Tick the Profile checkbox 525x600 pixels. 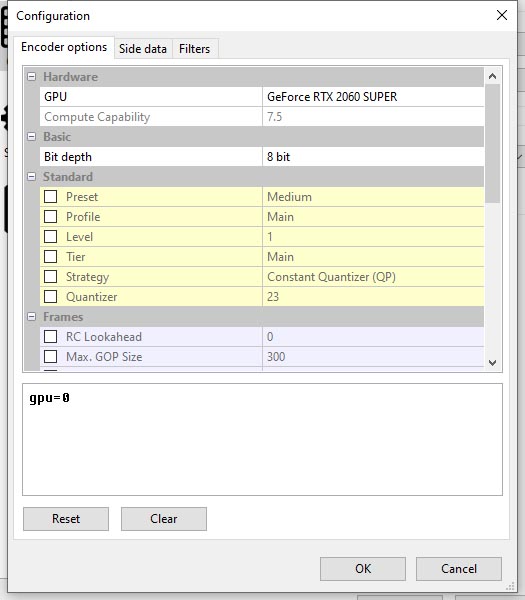[51, 217]
